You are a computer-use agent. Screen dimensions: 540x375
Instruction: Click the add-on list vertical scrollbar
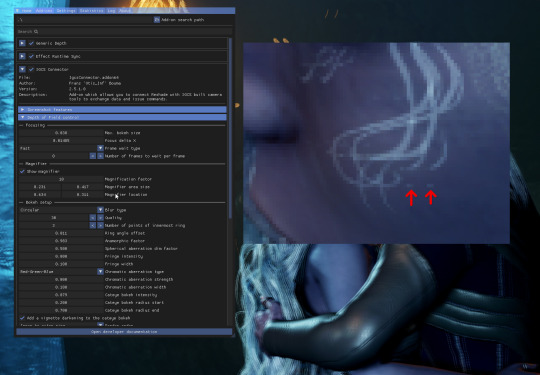click(230, 127)
